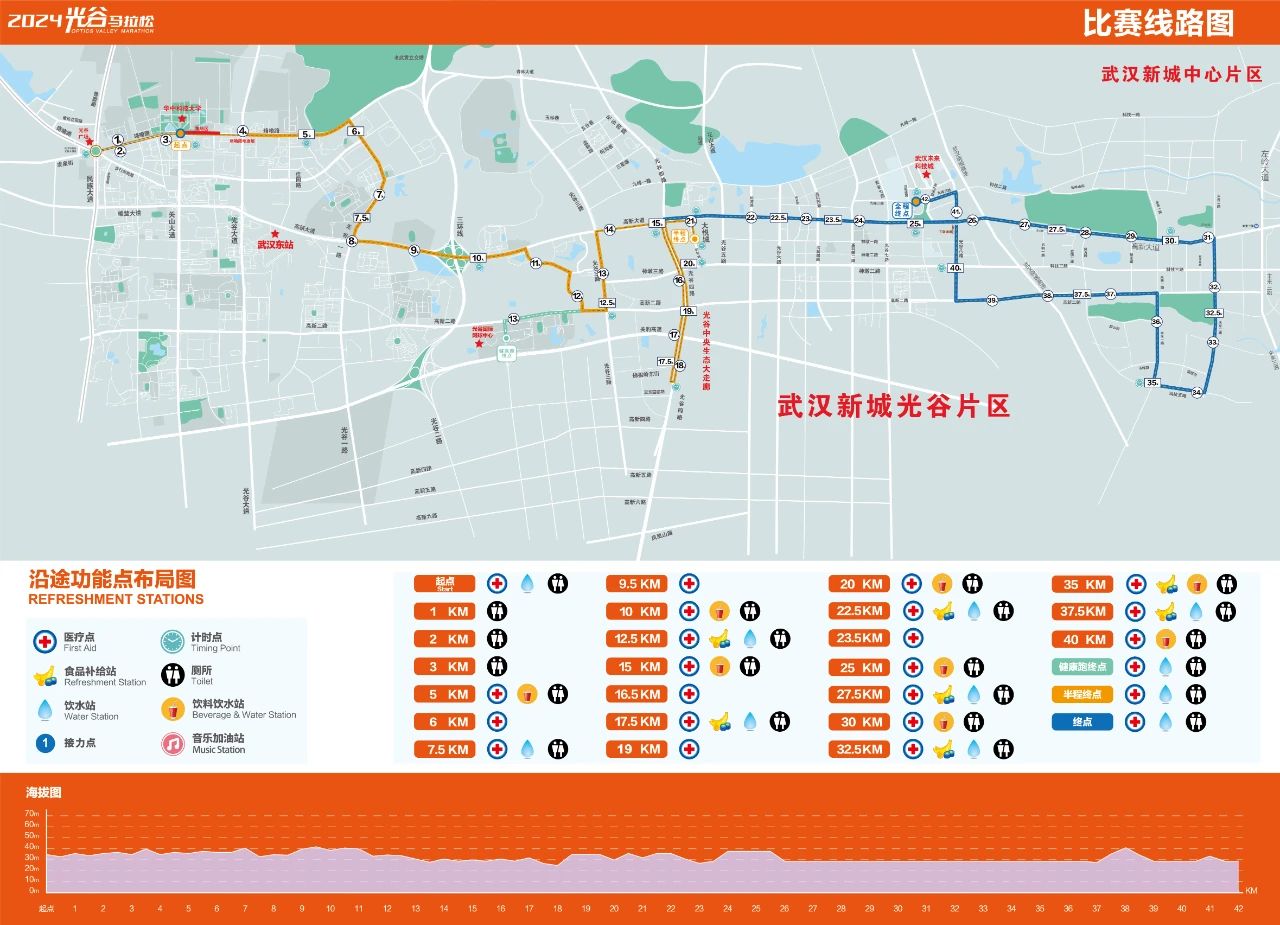Click kilometer marker 11 on the orange route
The width and height of the screenshot is (1280, 925).
tap(536, 263)
